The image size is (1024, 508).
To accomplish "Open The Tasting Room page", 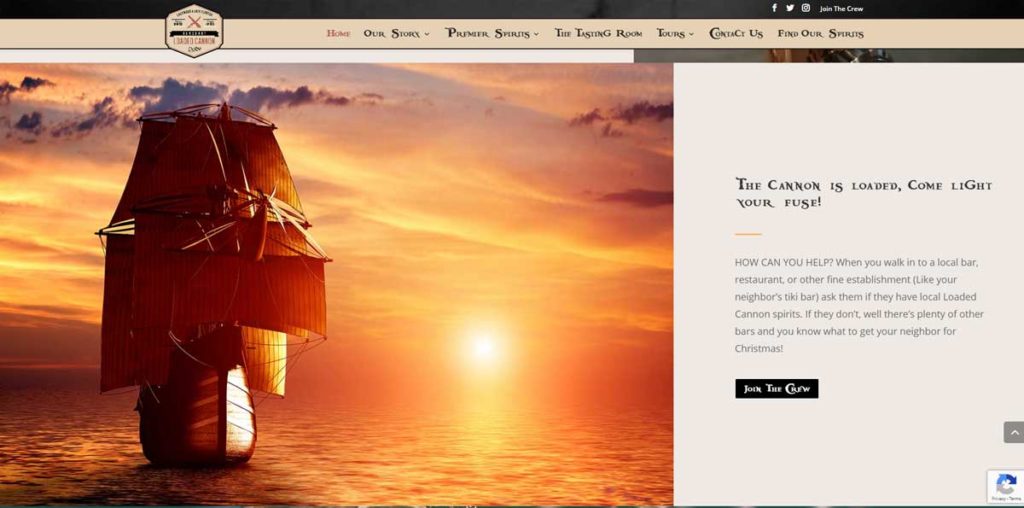I will [x=598, y=33].
